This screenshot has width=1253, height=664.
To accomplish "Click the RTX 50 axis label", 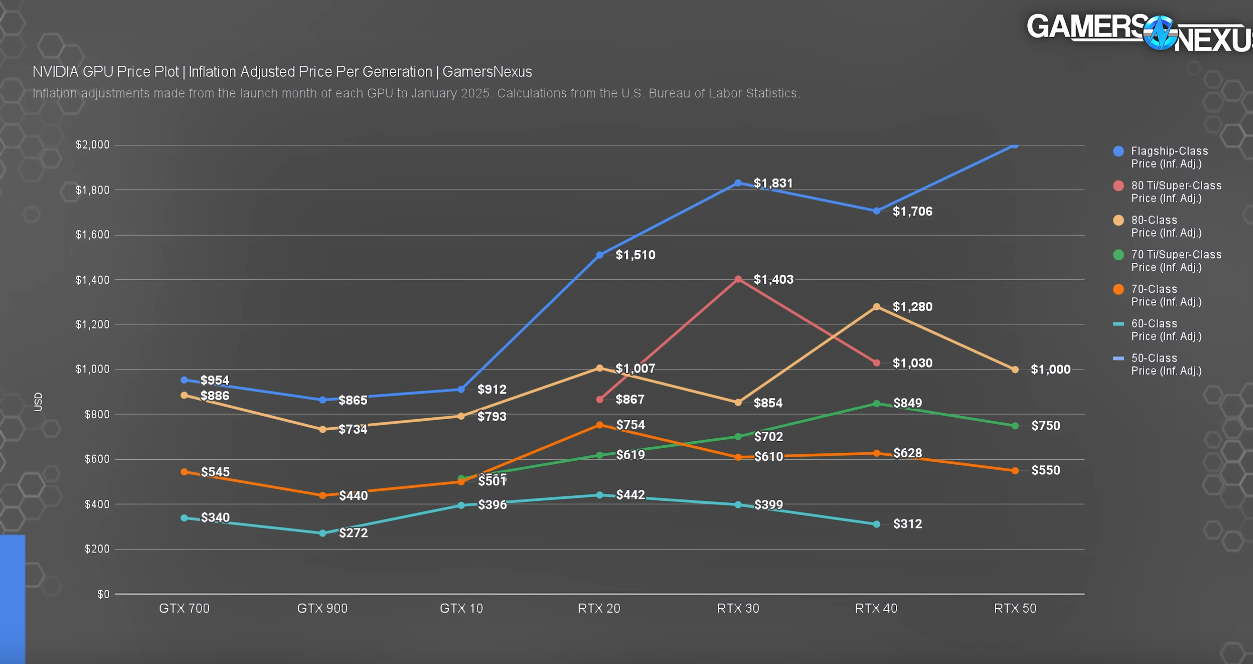I will pyautogui.click(x=1015, y=608).
